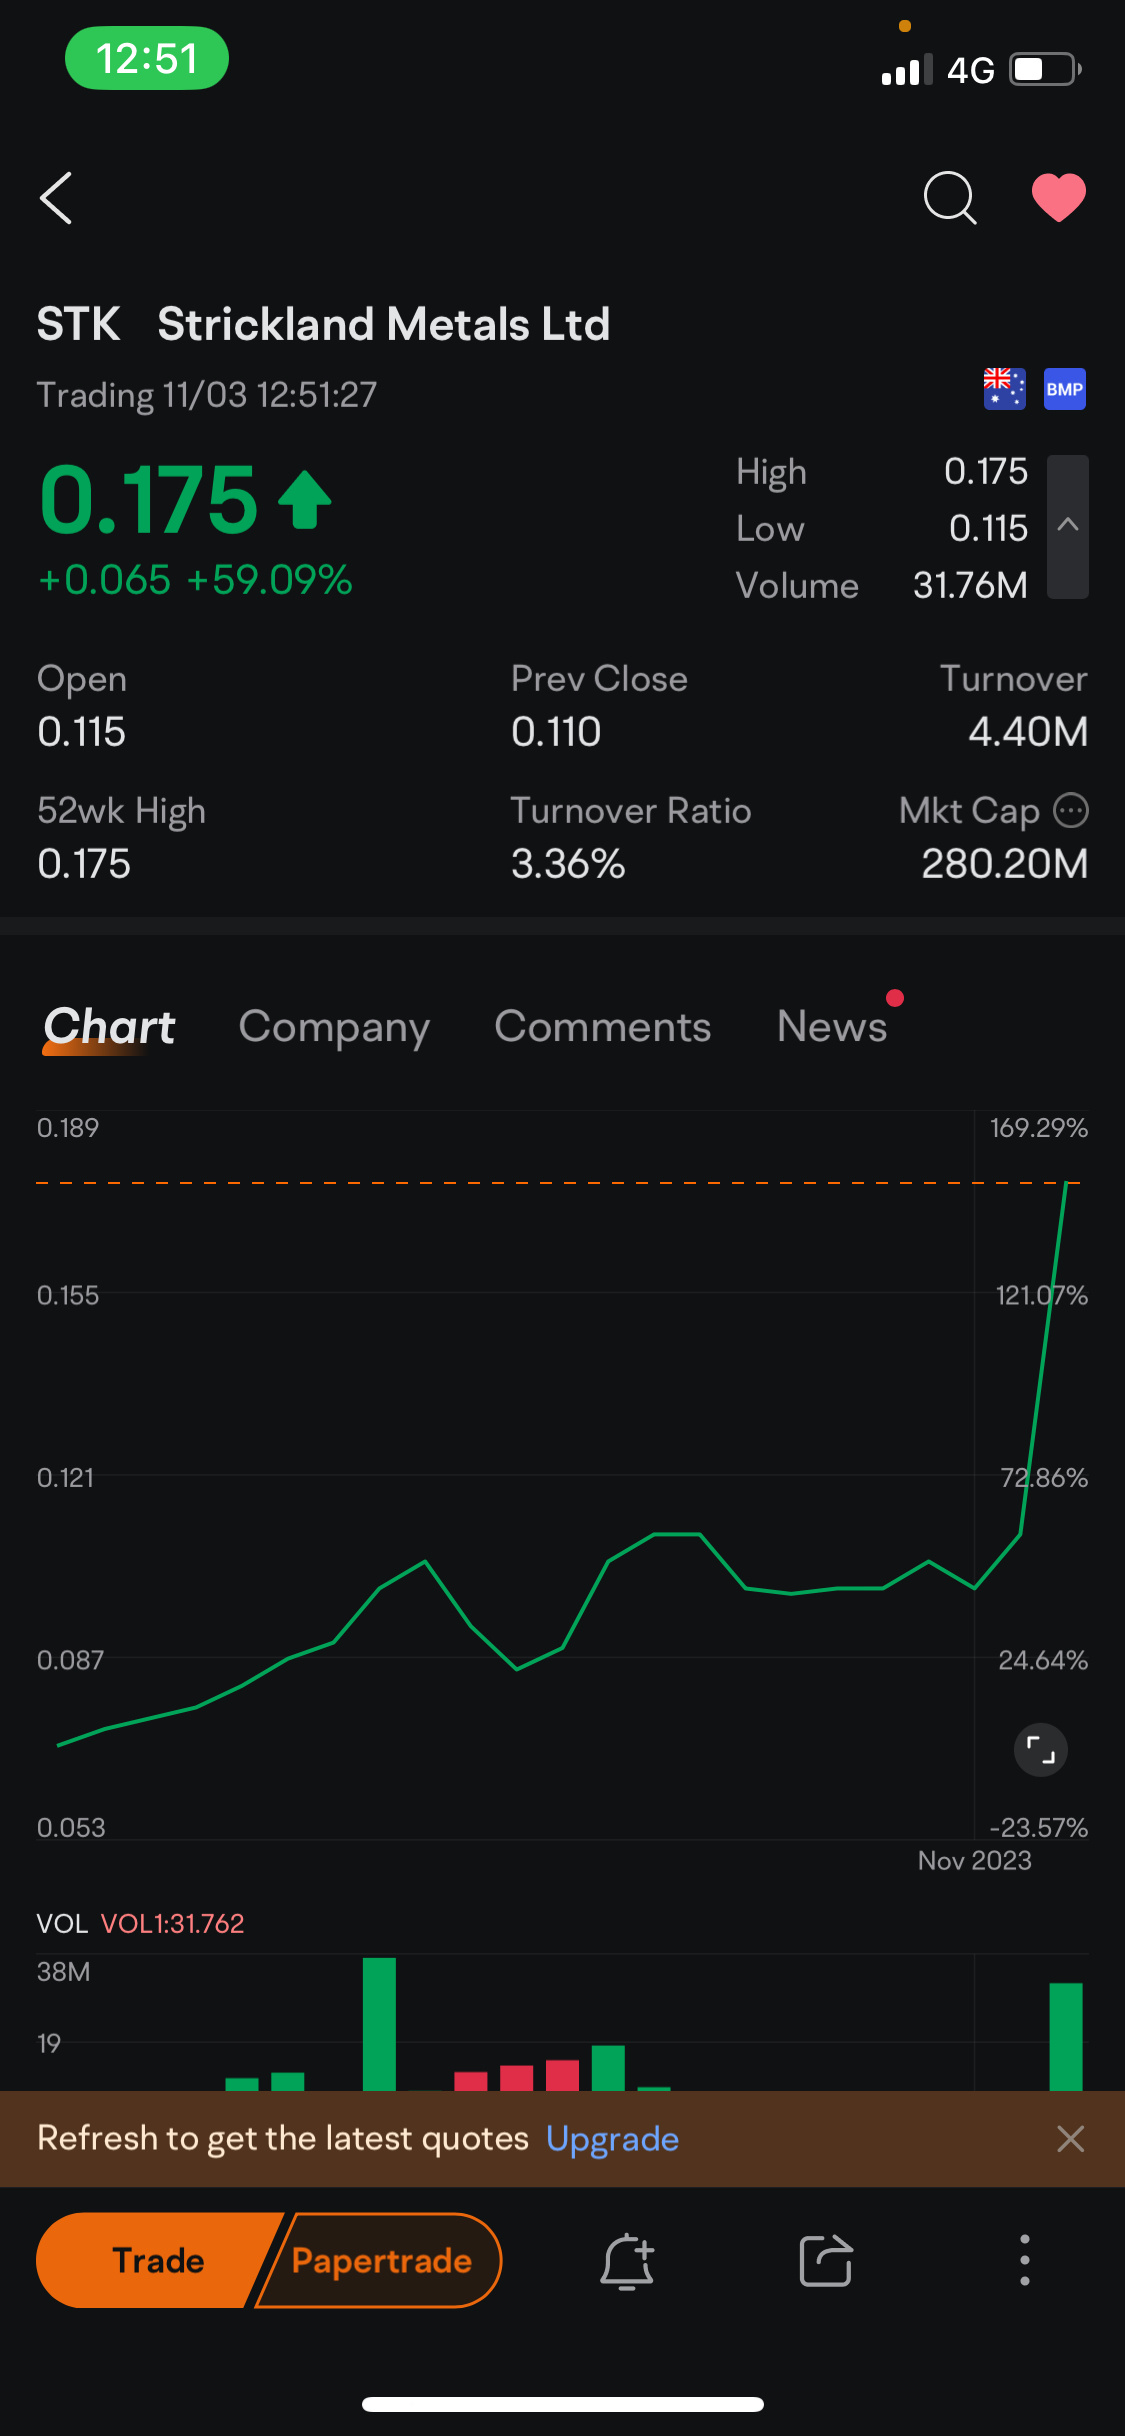Screen dimensions: 1125x2436
Task: Tap the price line chart peak
Action: coord(1066,1184)
